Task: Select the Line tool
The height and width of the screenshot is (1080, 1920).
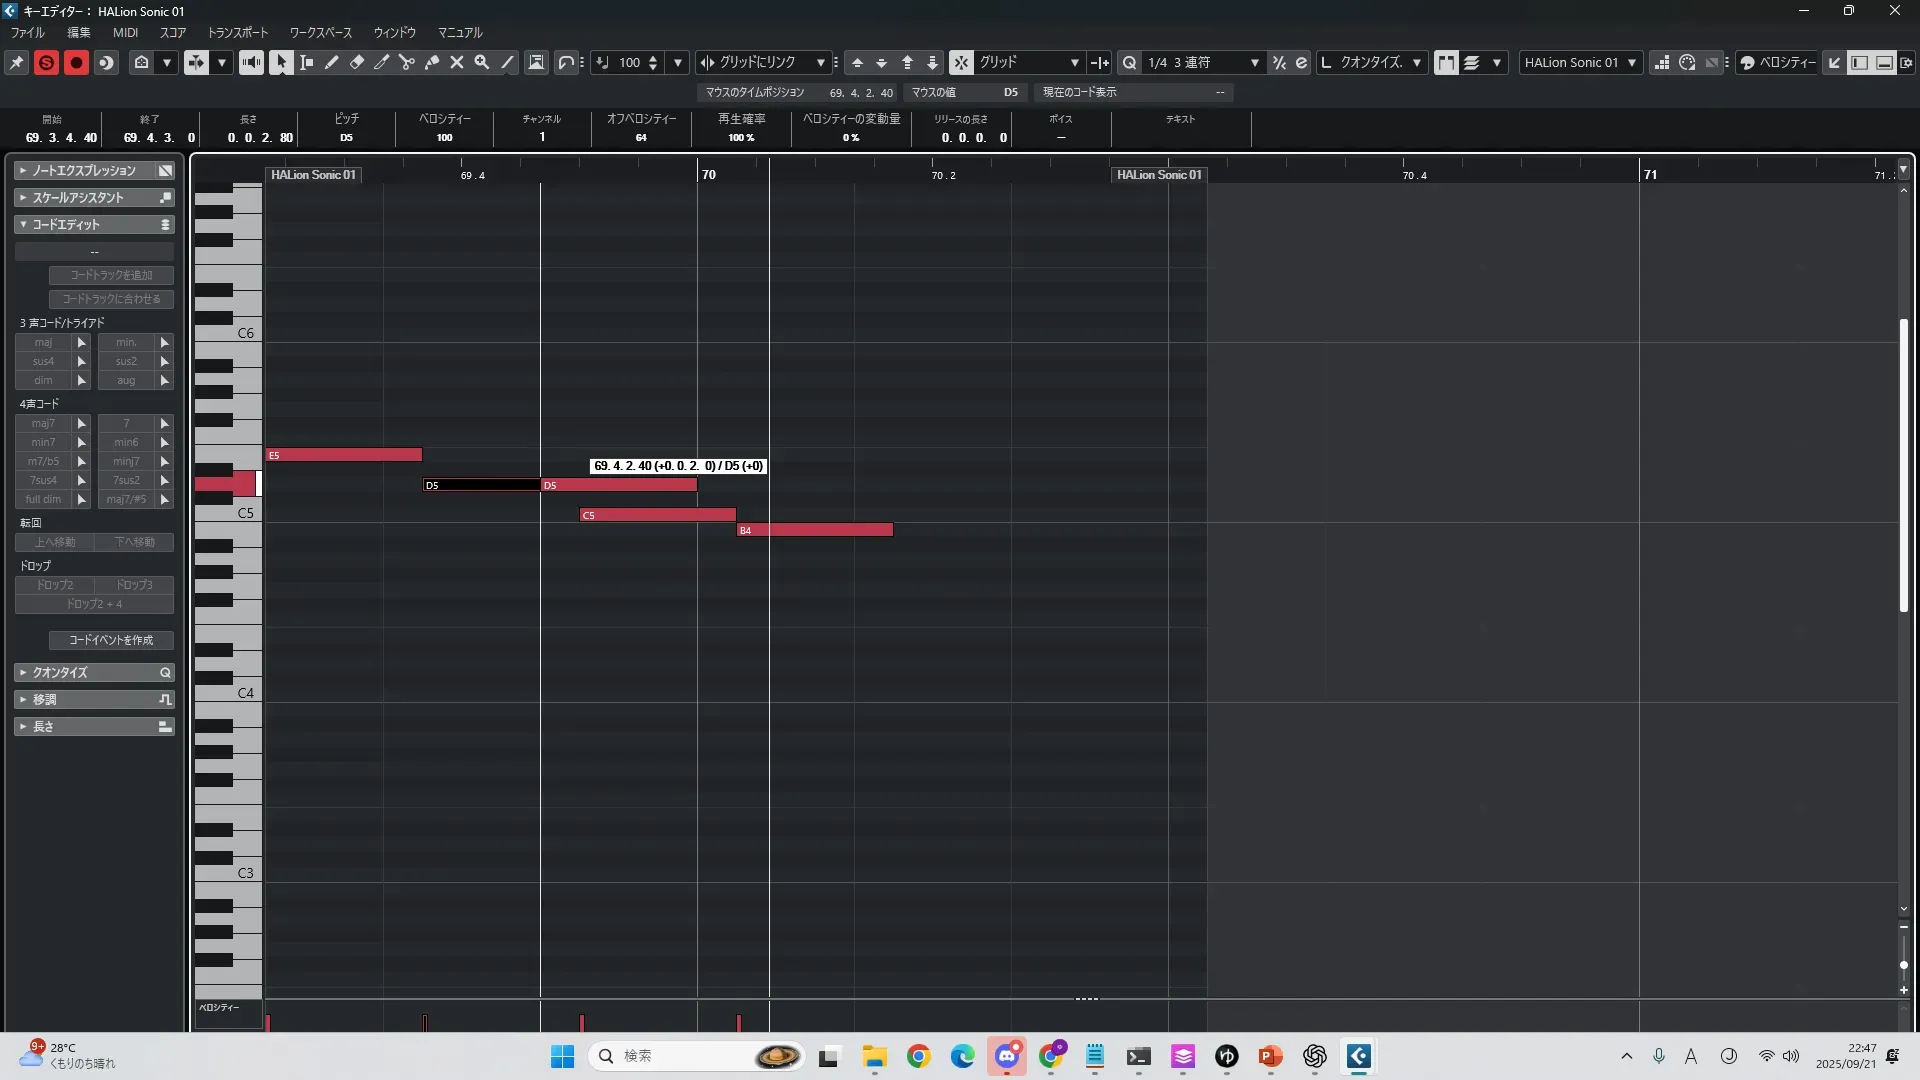Action: (x=507, y=62)
